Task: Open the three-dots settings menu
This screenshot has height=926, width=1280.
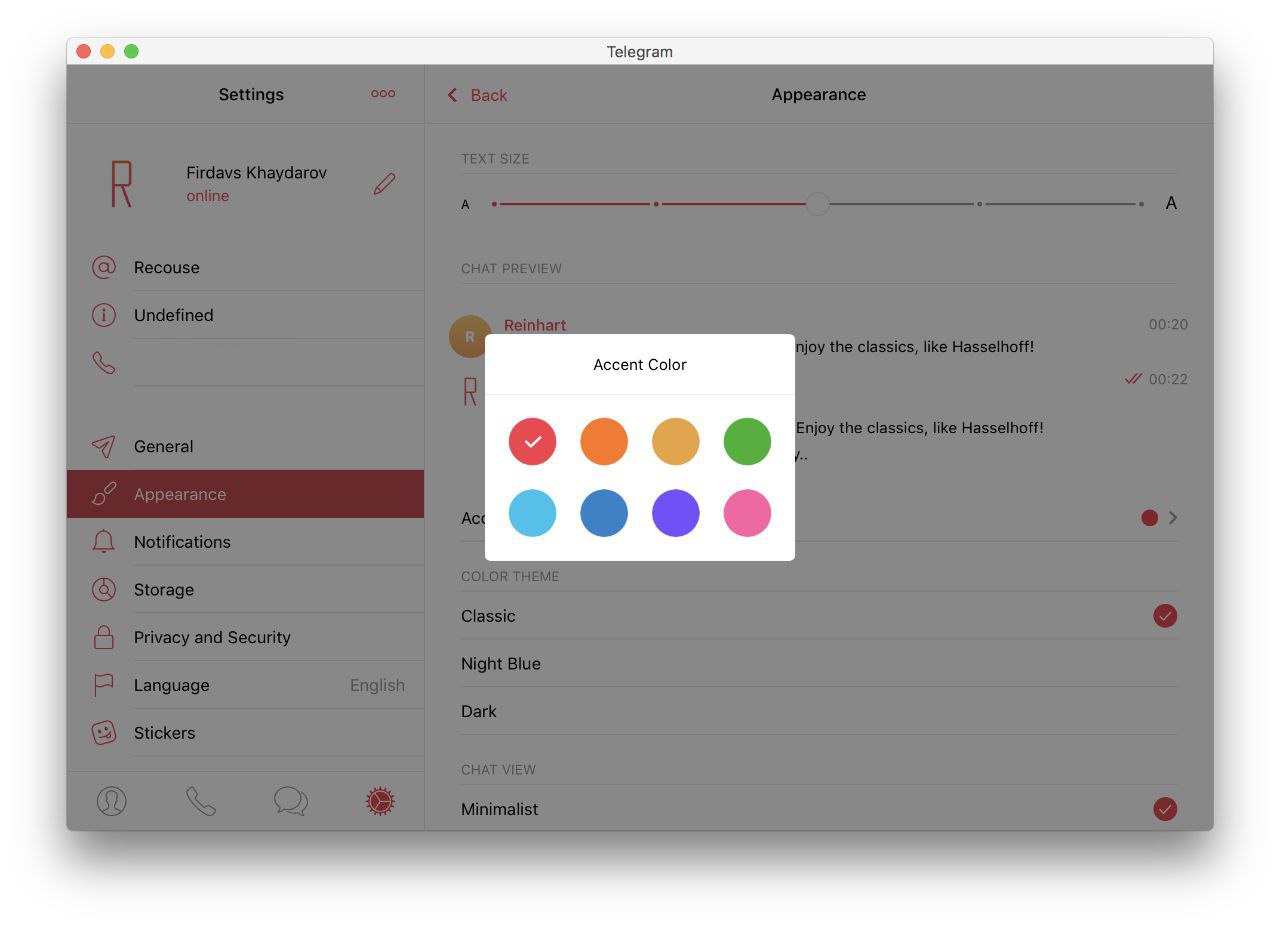Action: point(383,94)
